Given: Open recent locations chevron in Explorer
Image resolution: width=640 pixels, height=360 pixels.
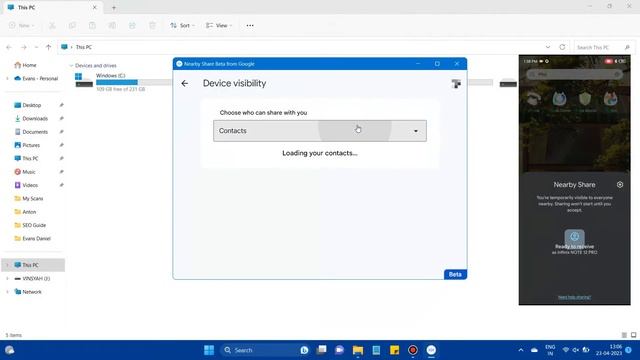Looking at the screenshot, I should click(36, 47).
